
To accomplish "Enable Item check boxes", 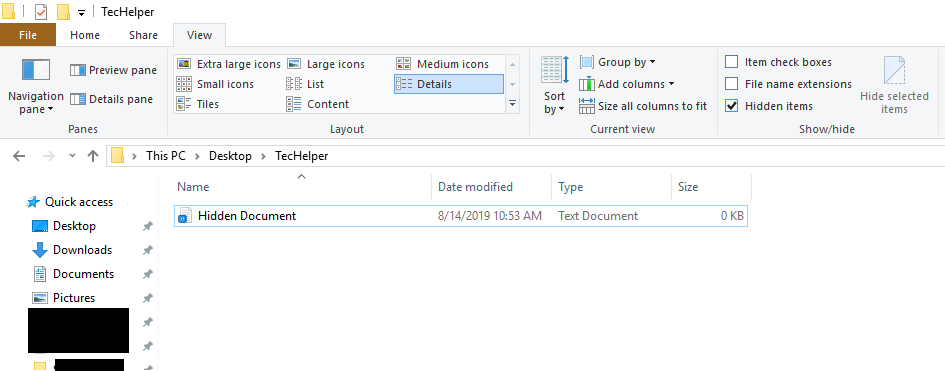I will click(x=731, y=62).
